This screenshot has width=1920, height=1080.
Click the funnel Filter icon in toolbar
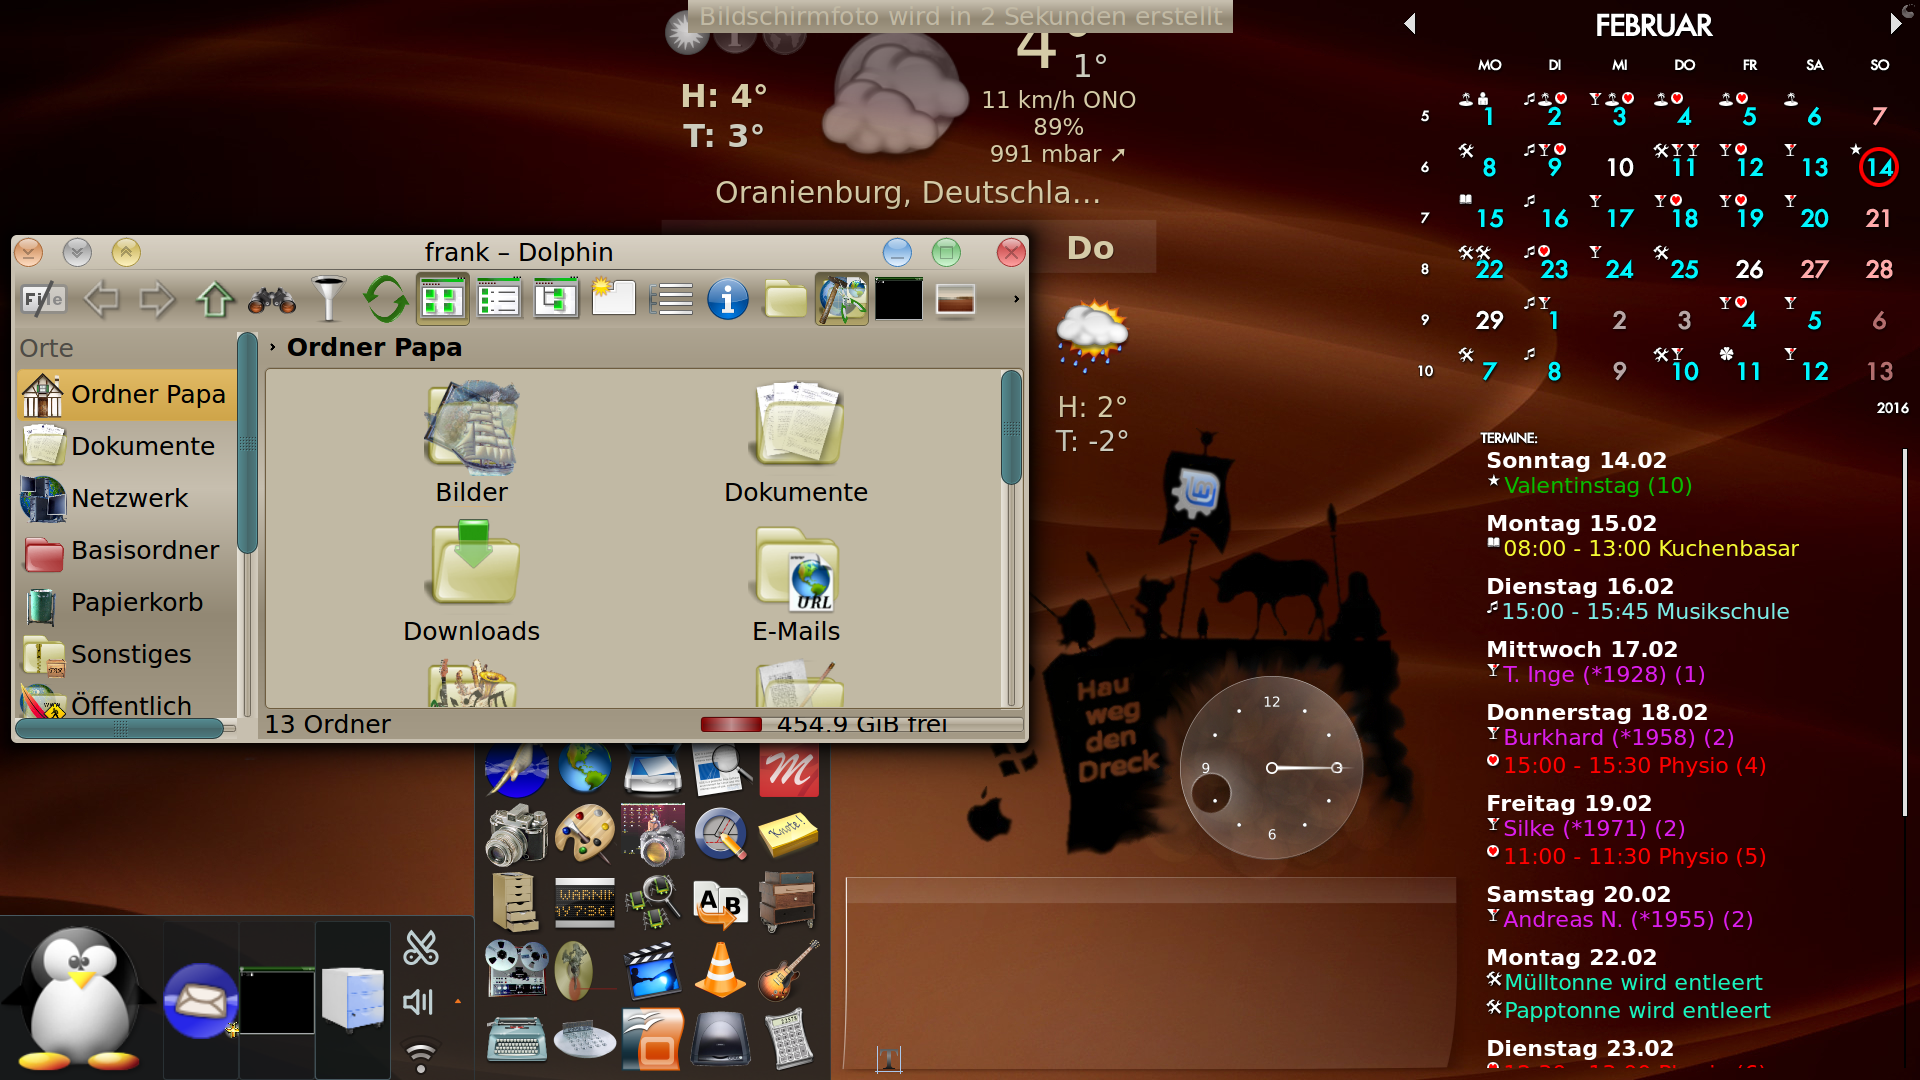point(329,299)
